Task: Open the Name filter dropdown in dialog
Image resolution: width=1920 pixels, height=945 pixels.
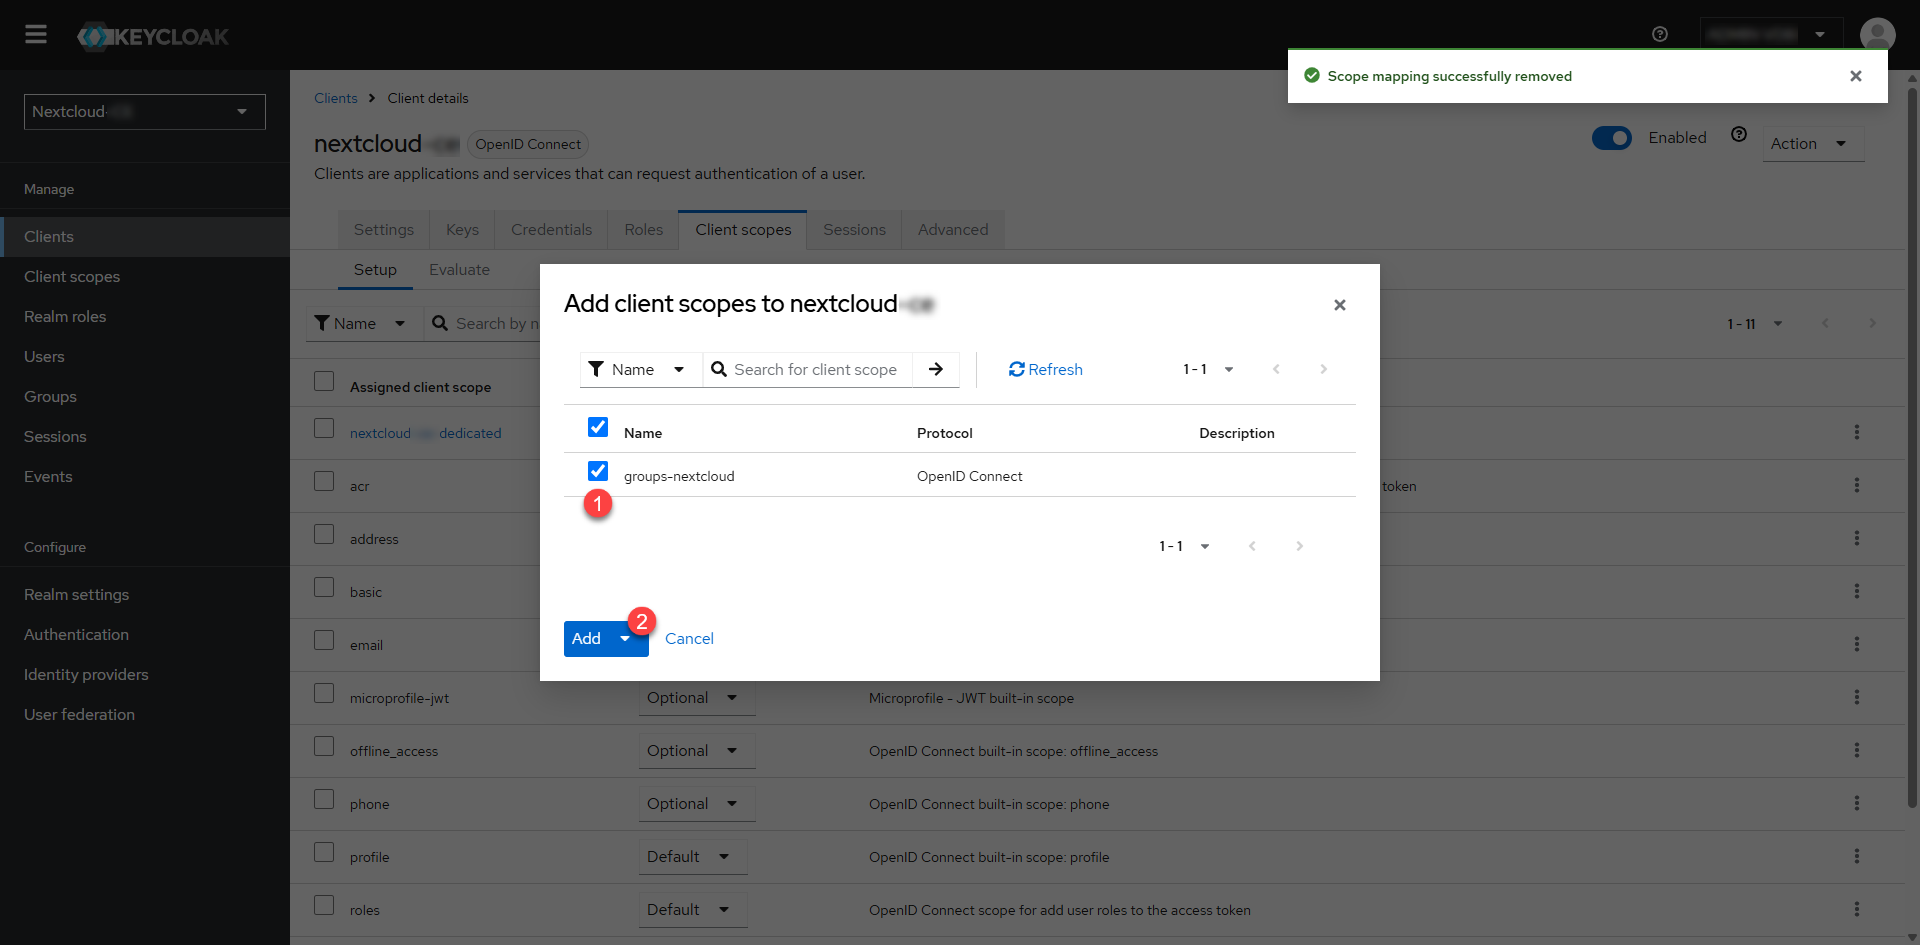Action: (641, 369)
